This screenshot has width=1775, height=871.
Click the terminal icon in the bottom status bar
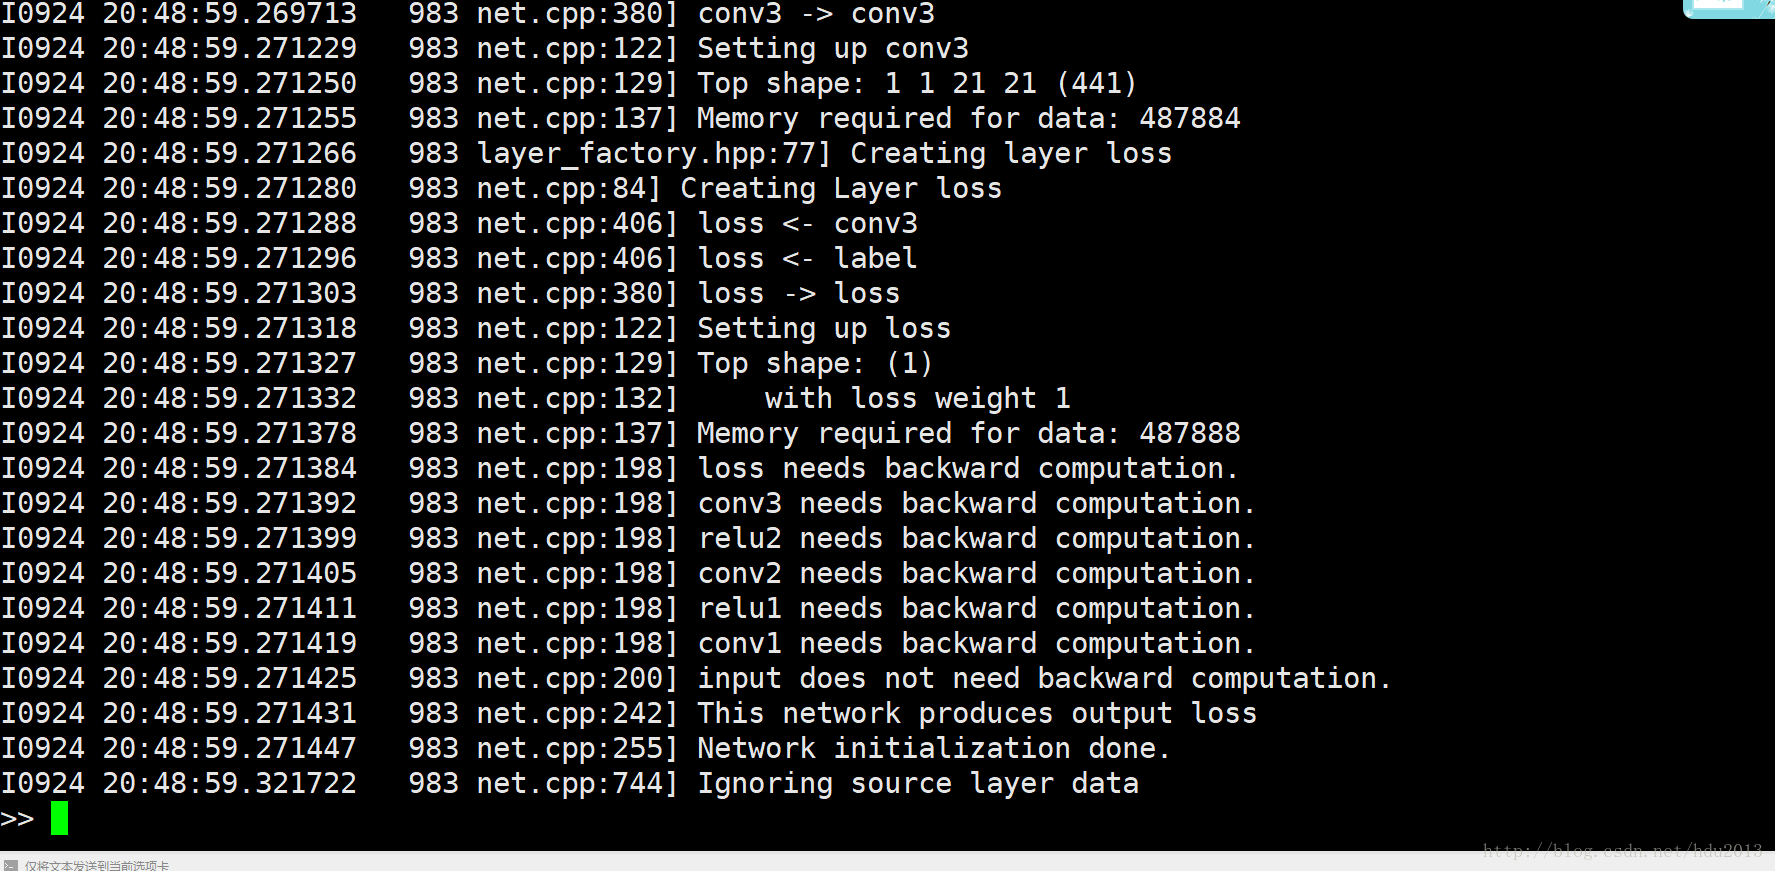point(10,865)
